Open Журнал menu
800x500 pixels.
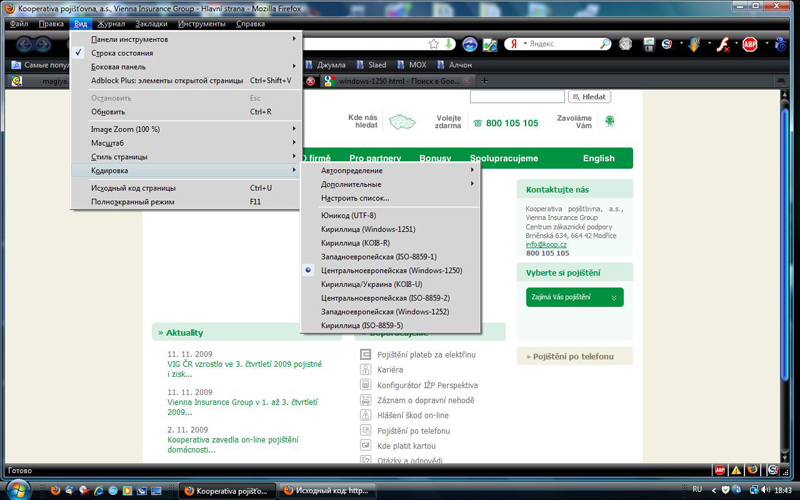(111, 23)
